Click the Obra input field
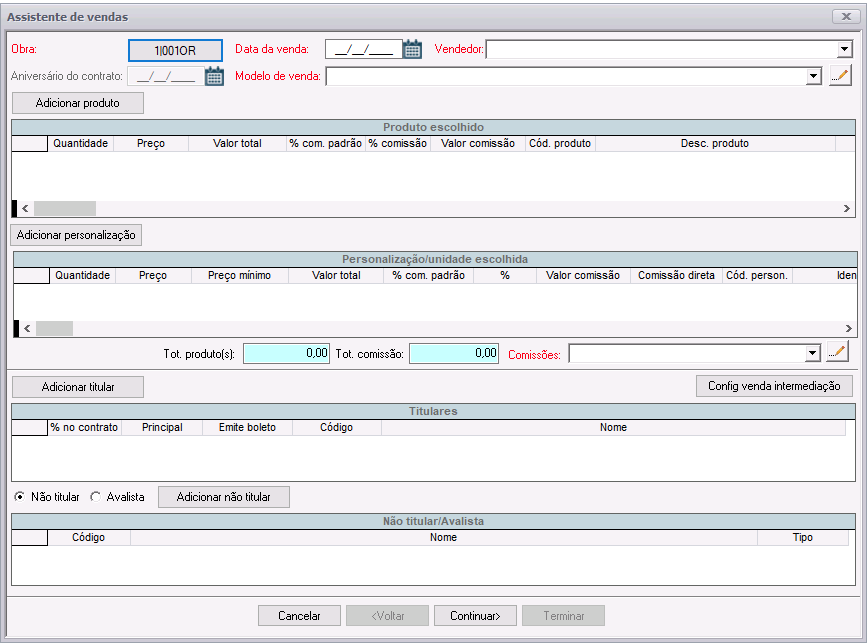868x644 pixels. coord(175,49)
